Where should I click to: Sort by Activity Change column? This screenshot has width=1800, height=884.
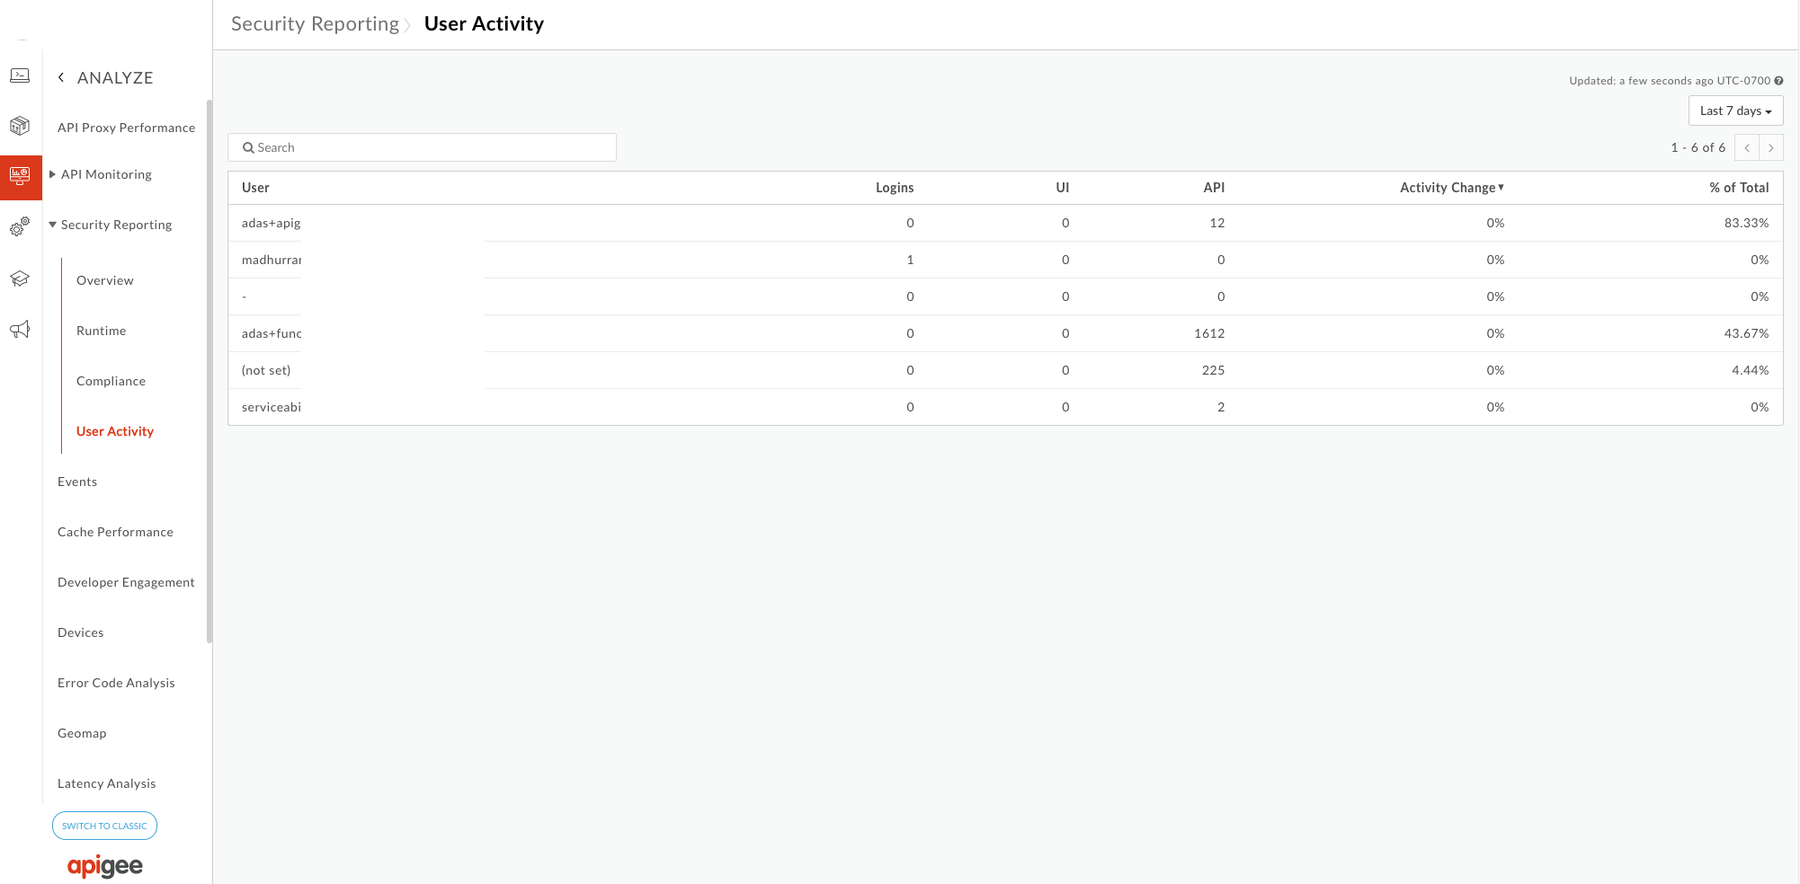tap(1451, 188)
